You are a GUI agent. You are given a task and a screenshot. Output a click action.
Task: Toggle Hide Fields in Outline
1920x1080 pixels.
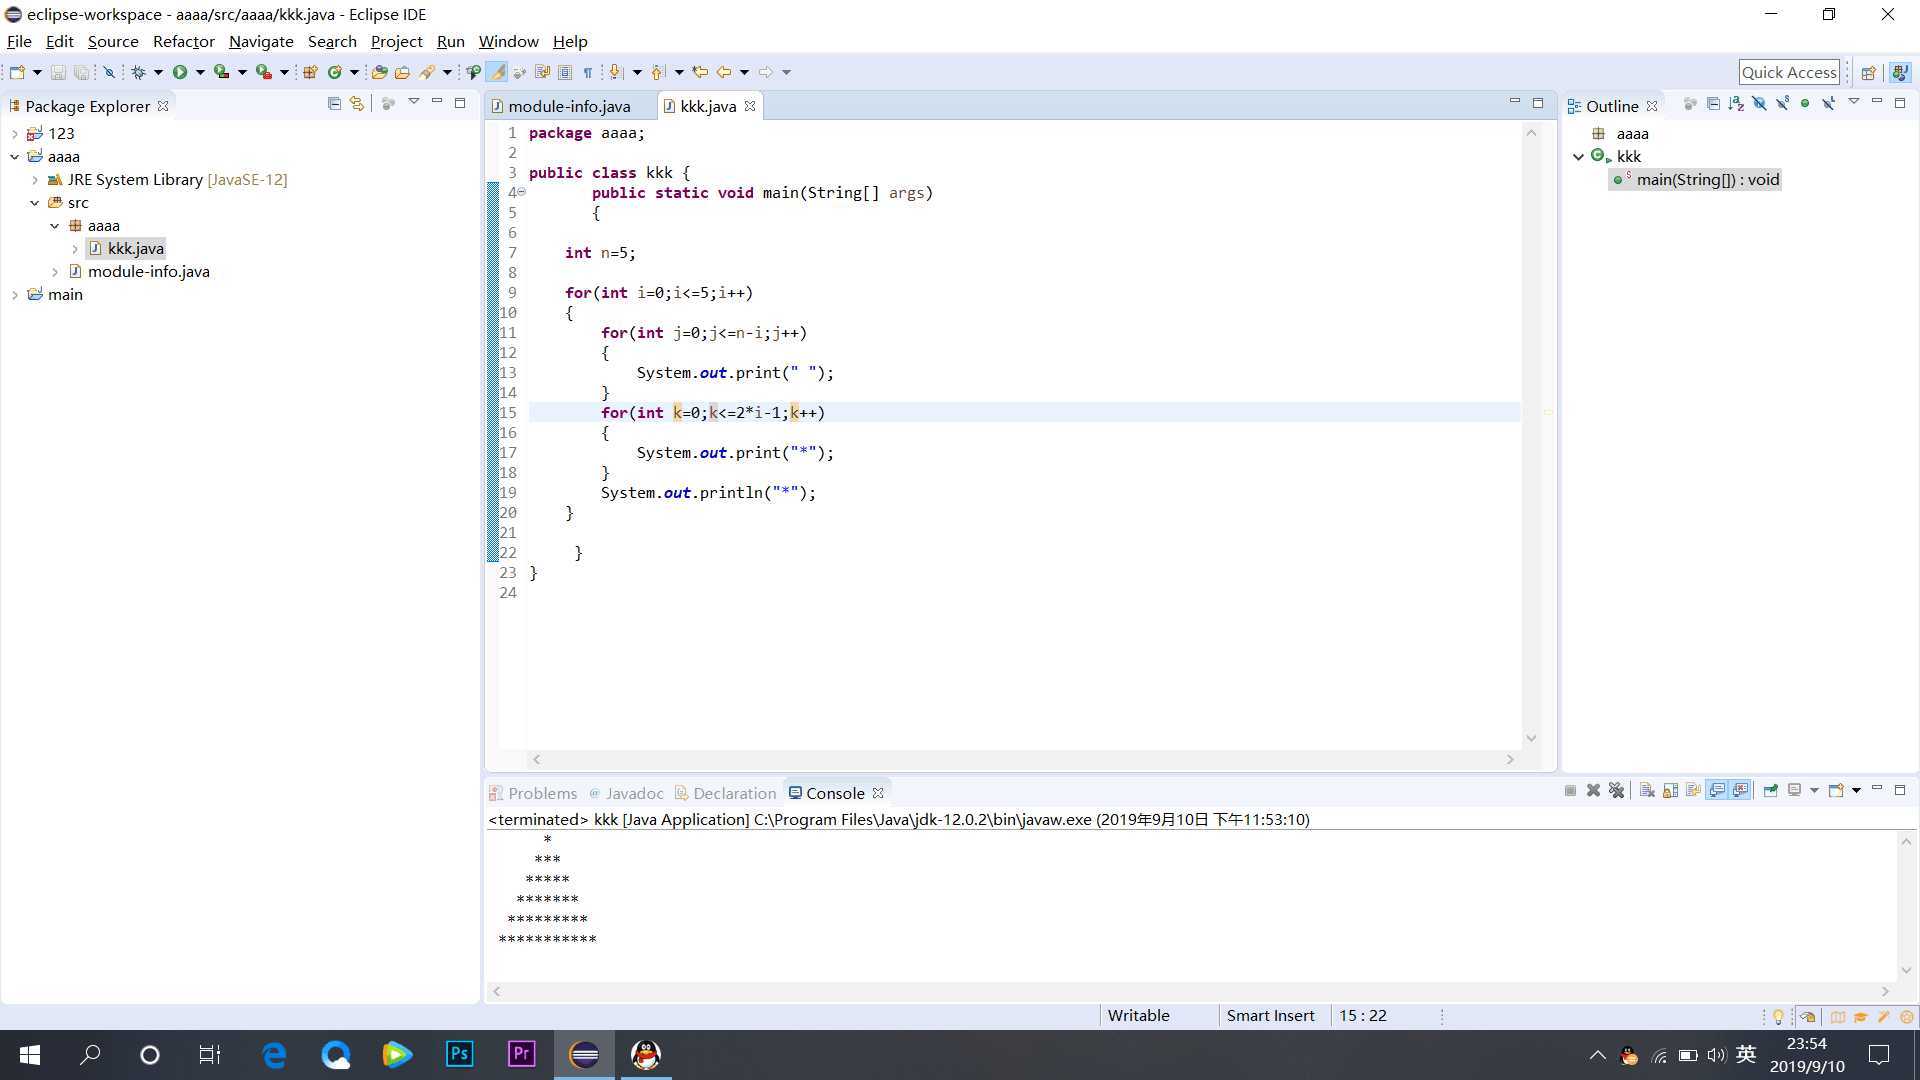(x=1759, y=104)
